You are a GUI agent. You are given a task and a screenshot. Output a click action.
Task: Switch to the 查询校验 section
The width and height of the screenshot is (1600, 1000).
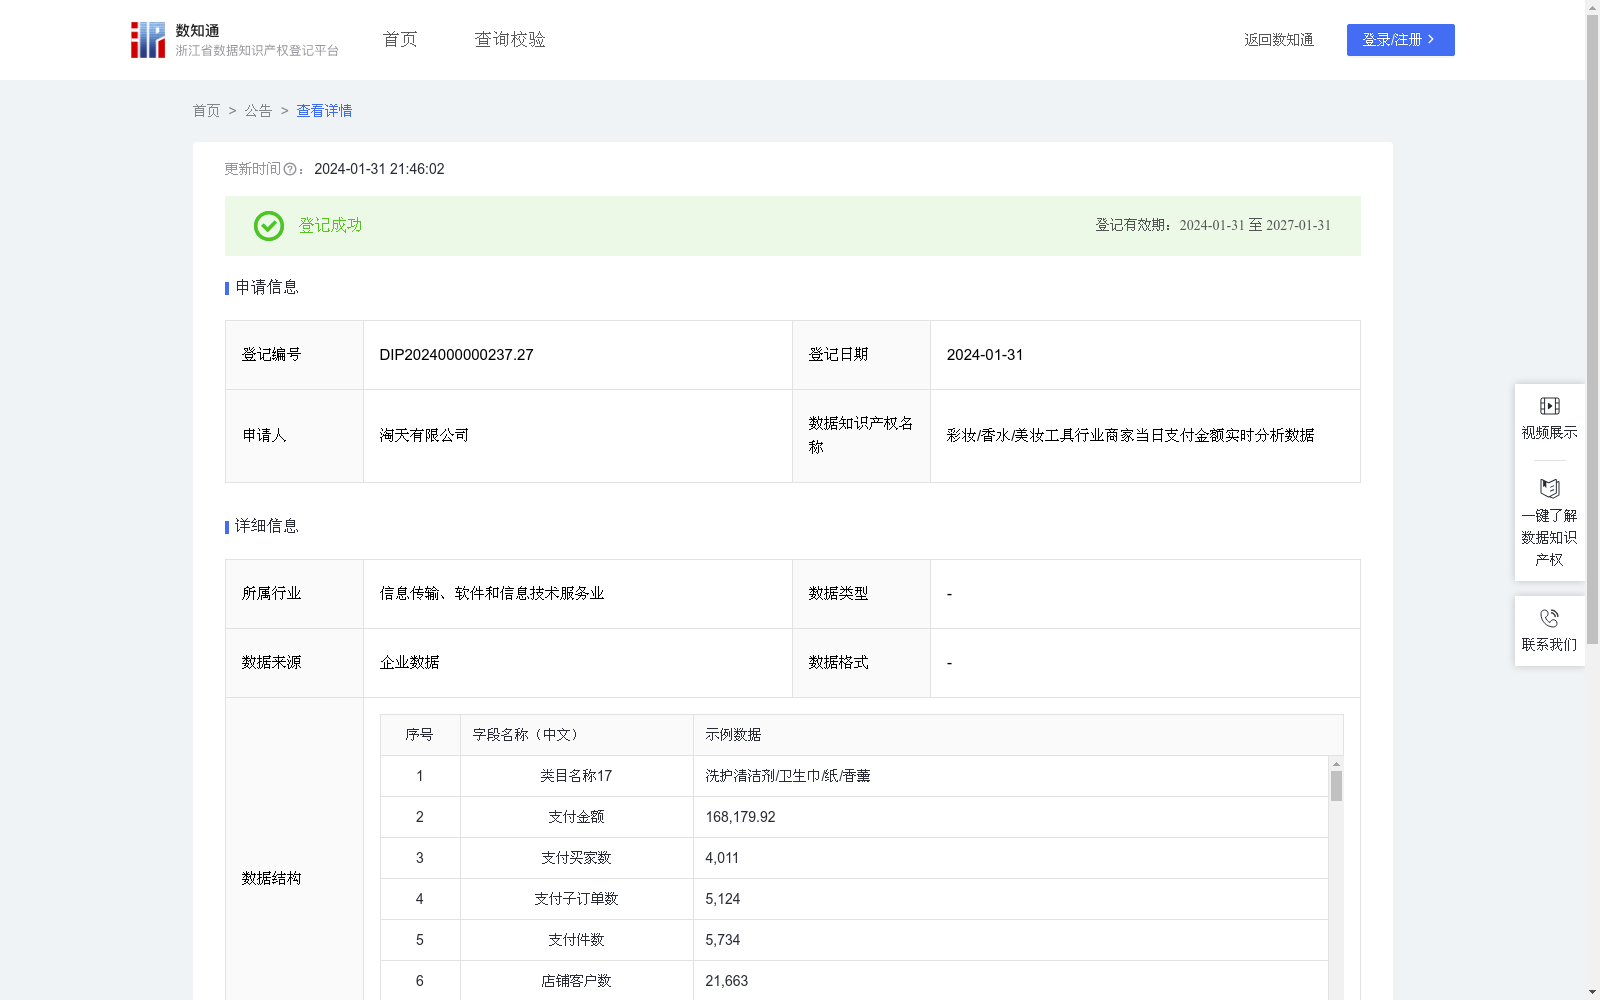coord(509,39)
